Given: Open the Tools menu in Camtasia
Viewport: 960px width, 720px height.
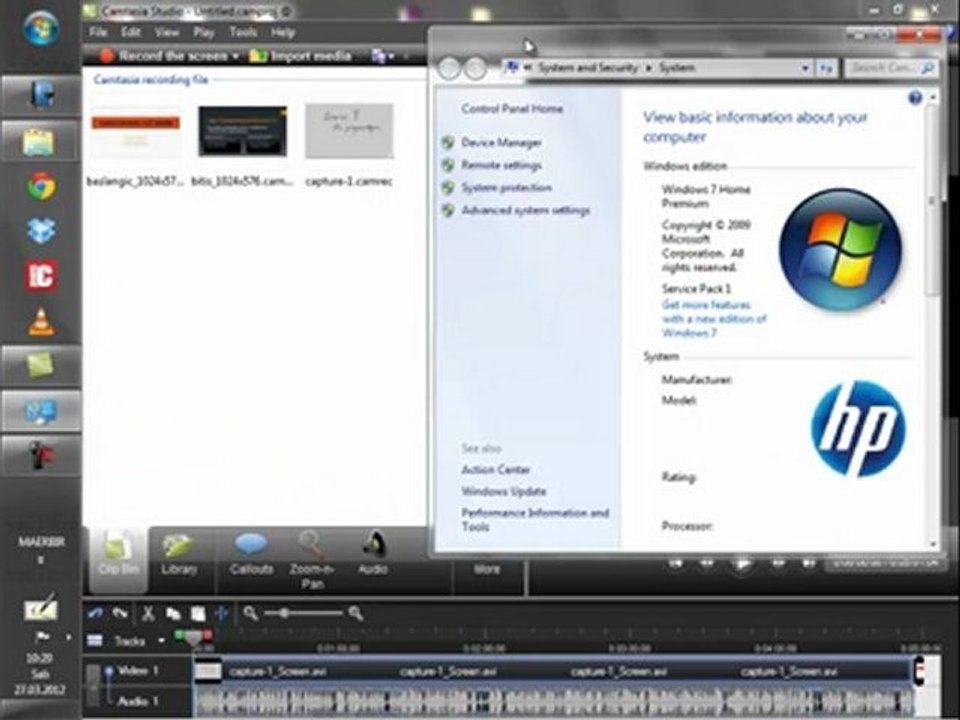Looking at the screenshot, I should pyautogui.click(x=242, y=32).
